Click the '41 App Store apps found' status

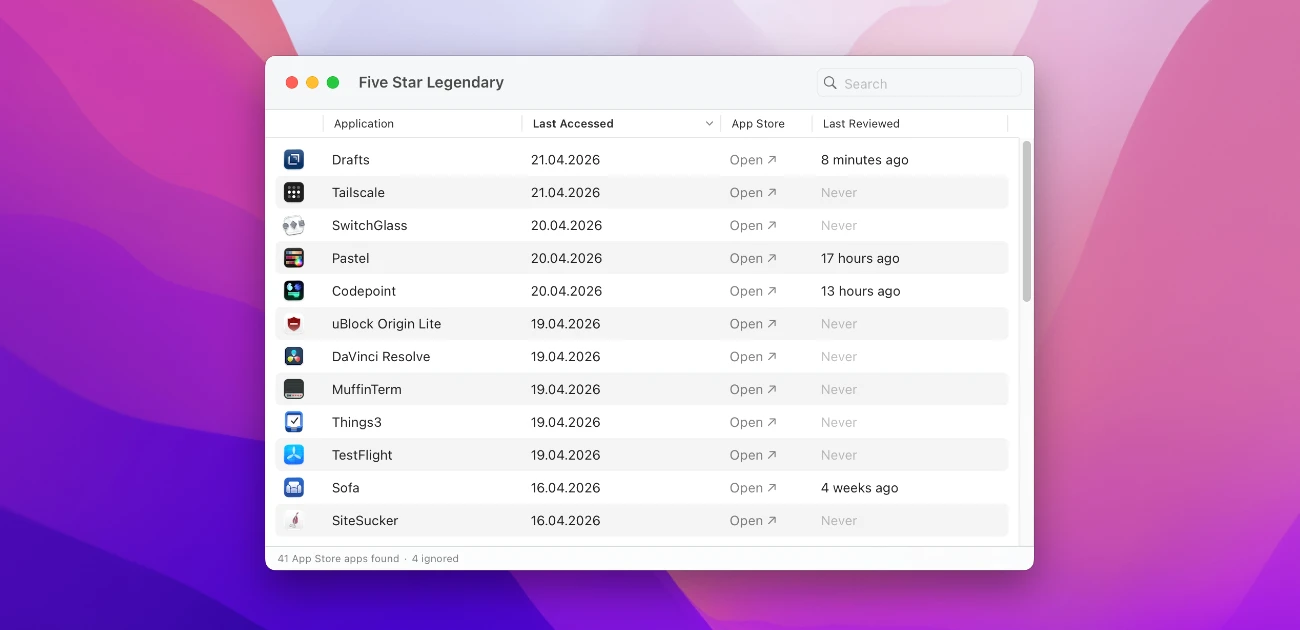(x=338, y=559)
